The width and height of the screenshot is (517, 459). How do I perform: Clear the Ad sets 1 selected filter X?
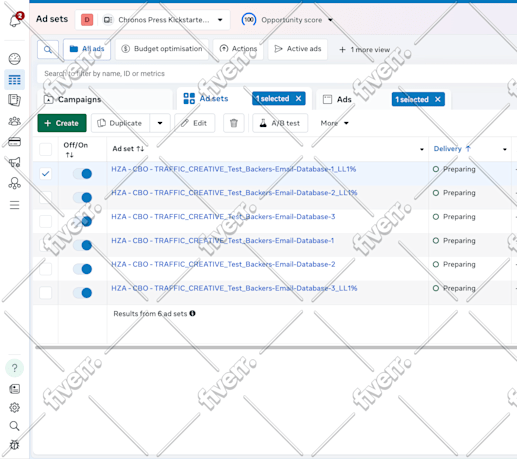click(298, 99)
